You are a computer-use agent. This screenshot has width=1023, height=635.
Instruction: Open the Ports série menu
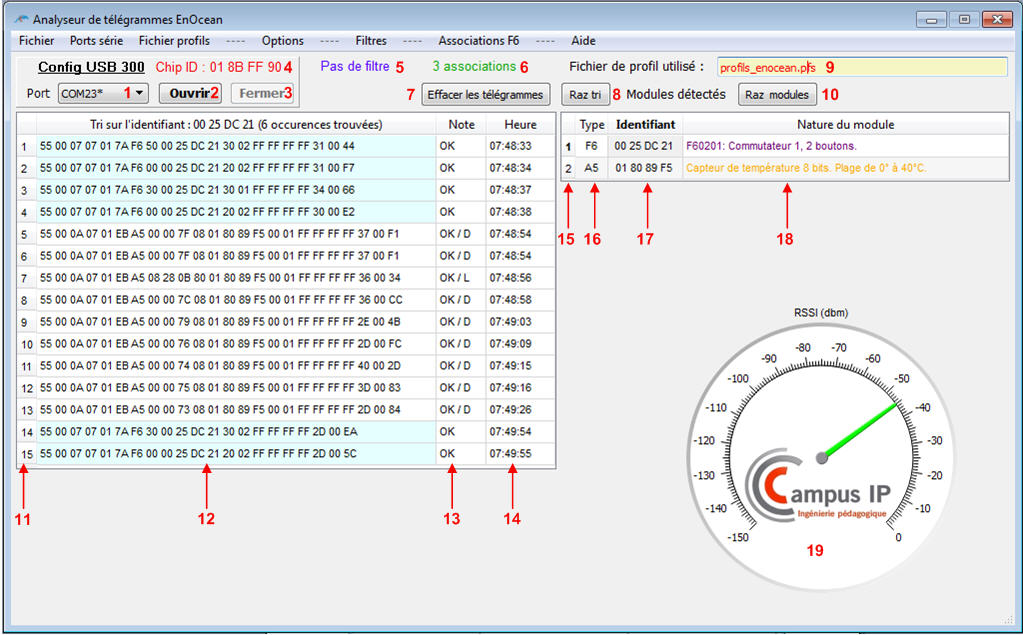coord(96,41)
